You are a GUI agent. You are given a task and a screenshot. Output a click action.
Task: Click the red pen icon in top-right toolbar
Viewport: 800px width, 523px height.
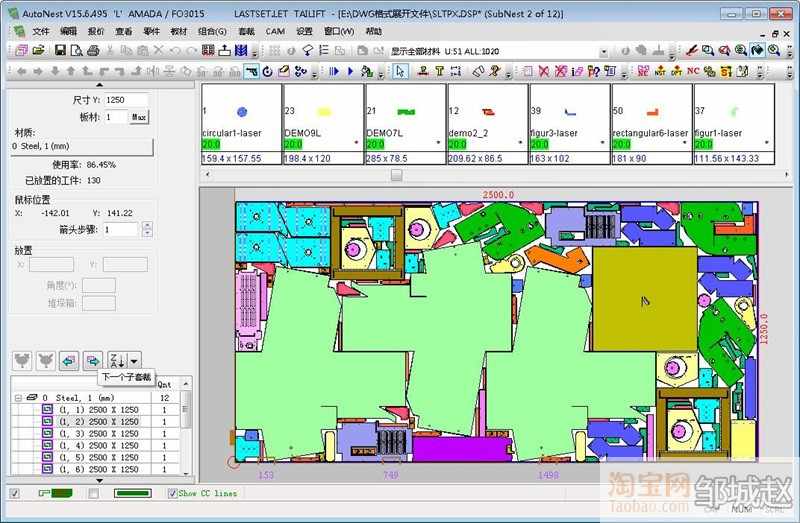click(x=691, y=51)
